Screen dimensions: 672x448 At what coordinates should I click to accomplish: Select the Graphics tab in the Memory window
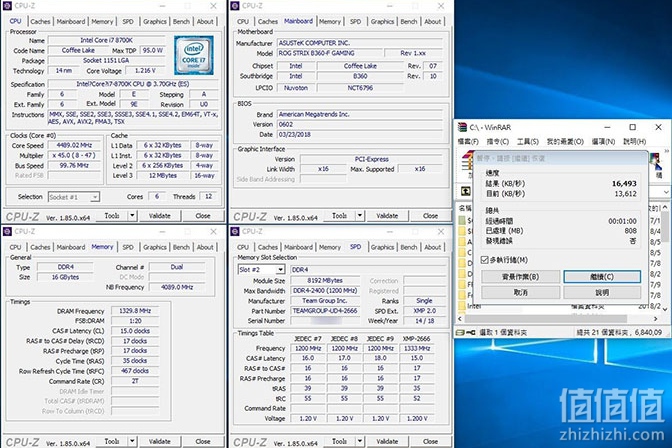[155, 247]
